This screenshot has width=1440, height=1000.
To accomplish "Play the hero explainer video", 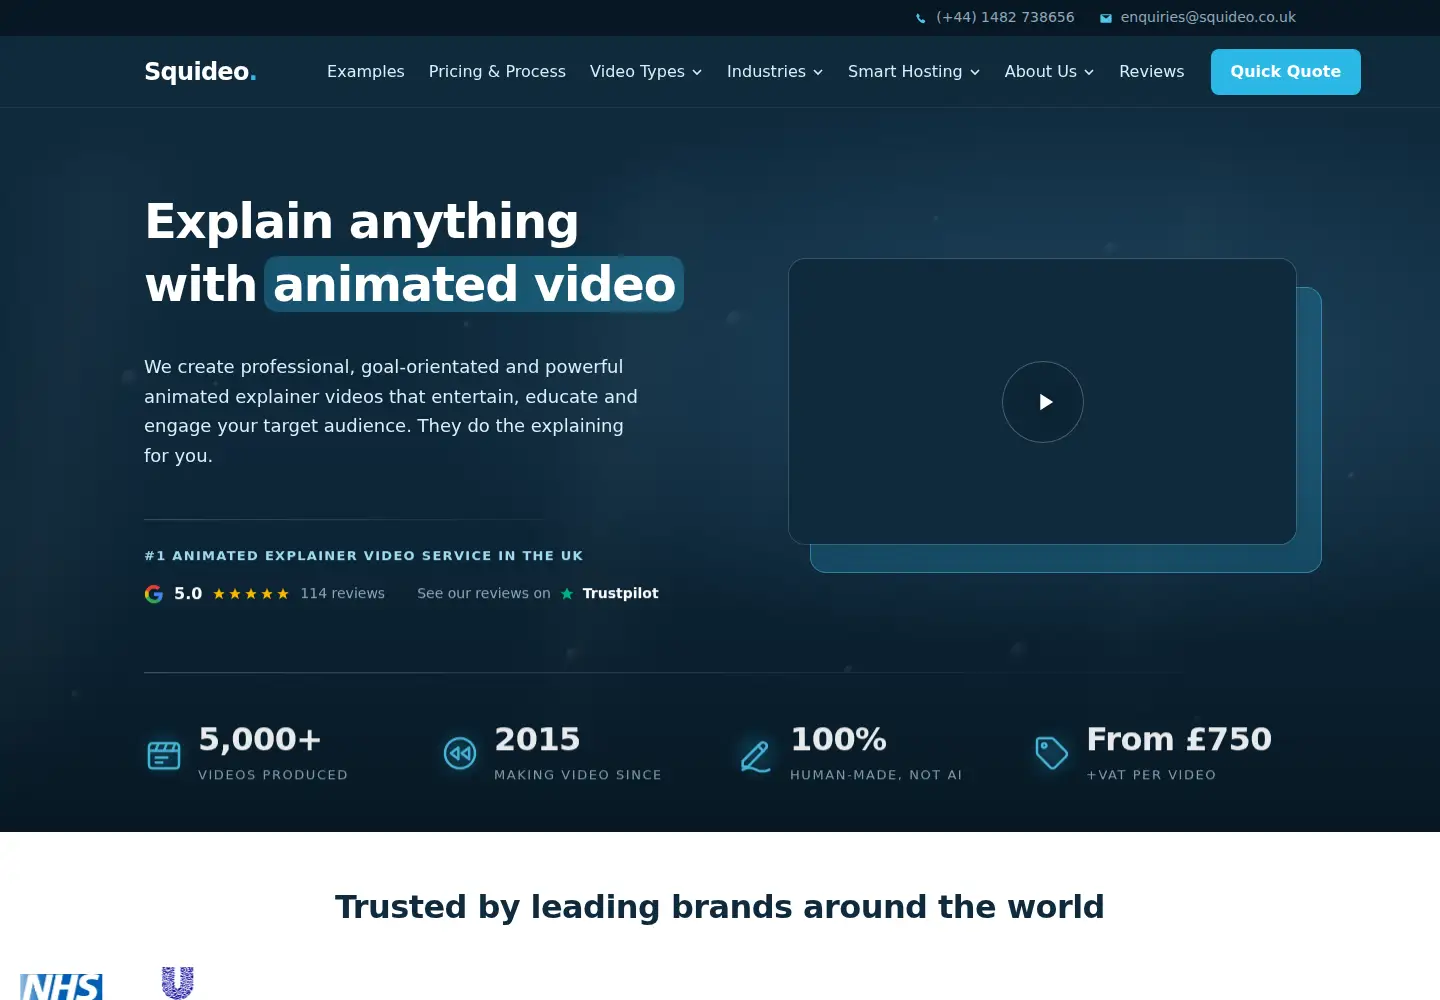I will coord(1043,402).
